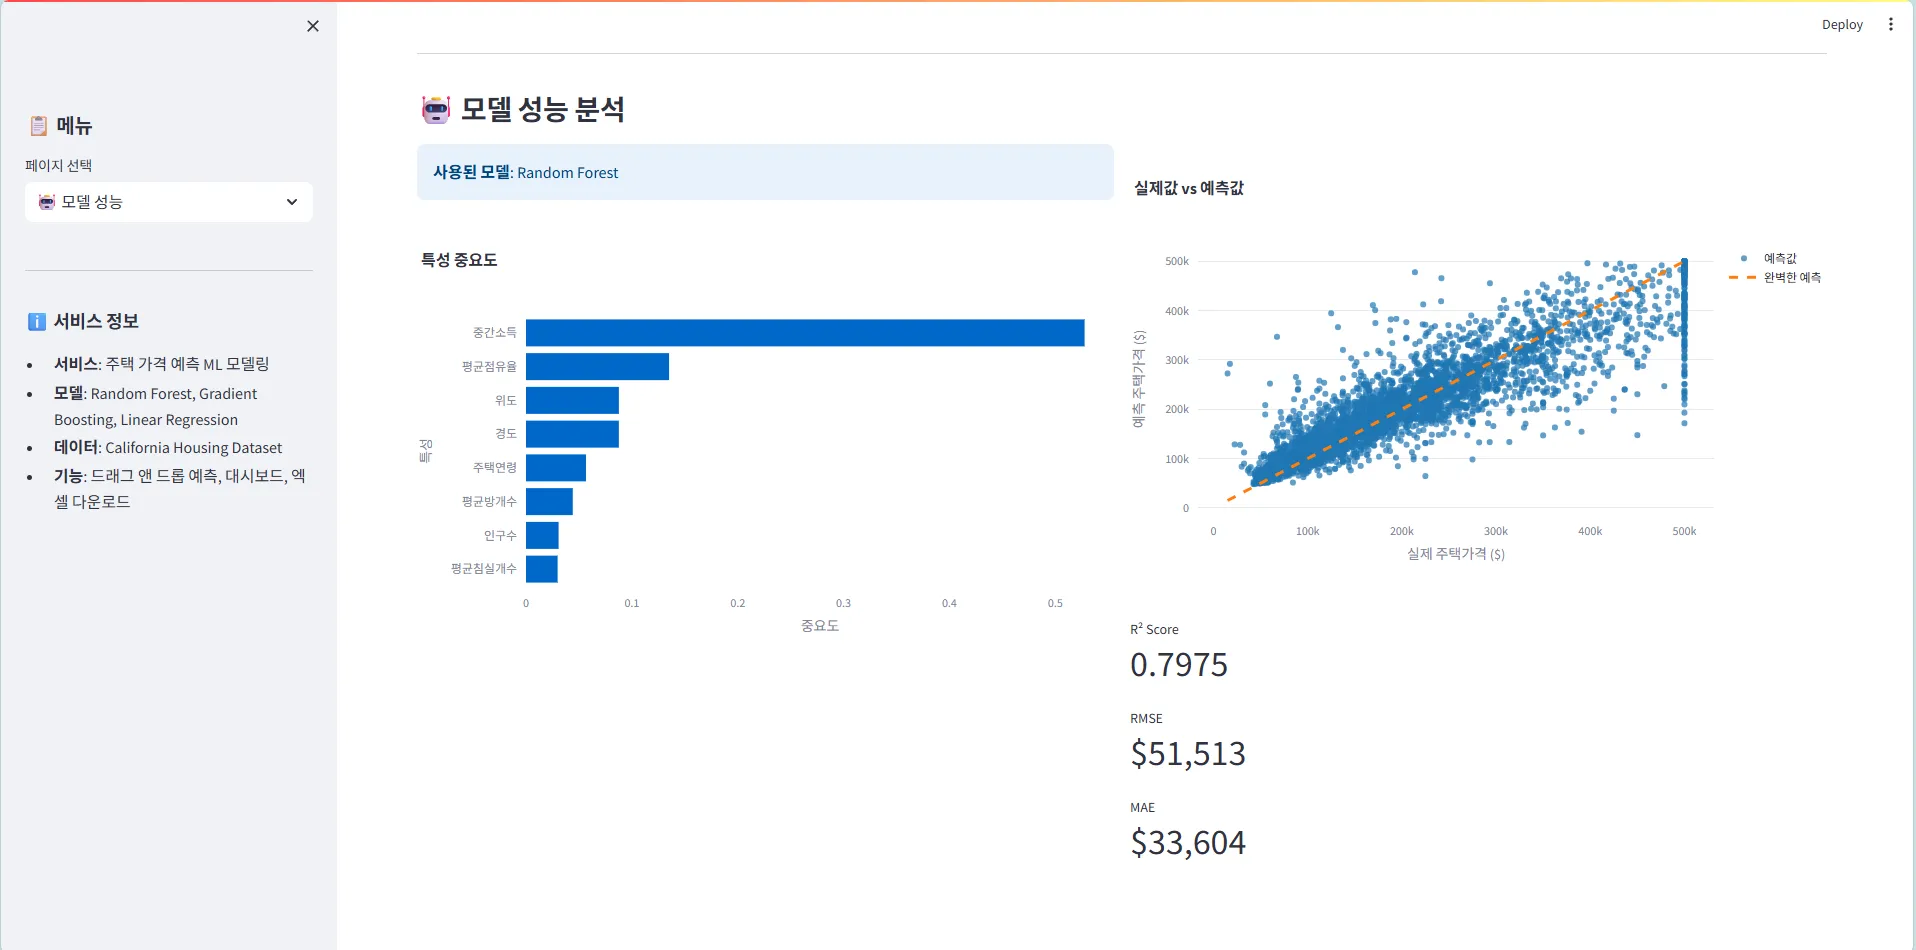Click the R² Score value 0.7975
The image size is (1916, 950).
1178,665
